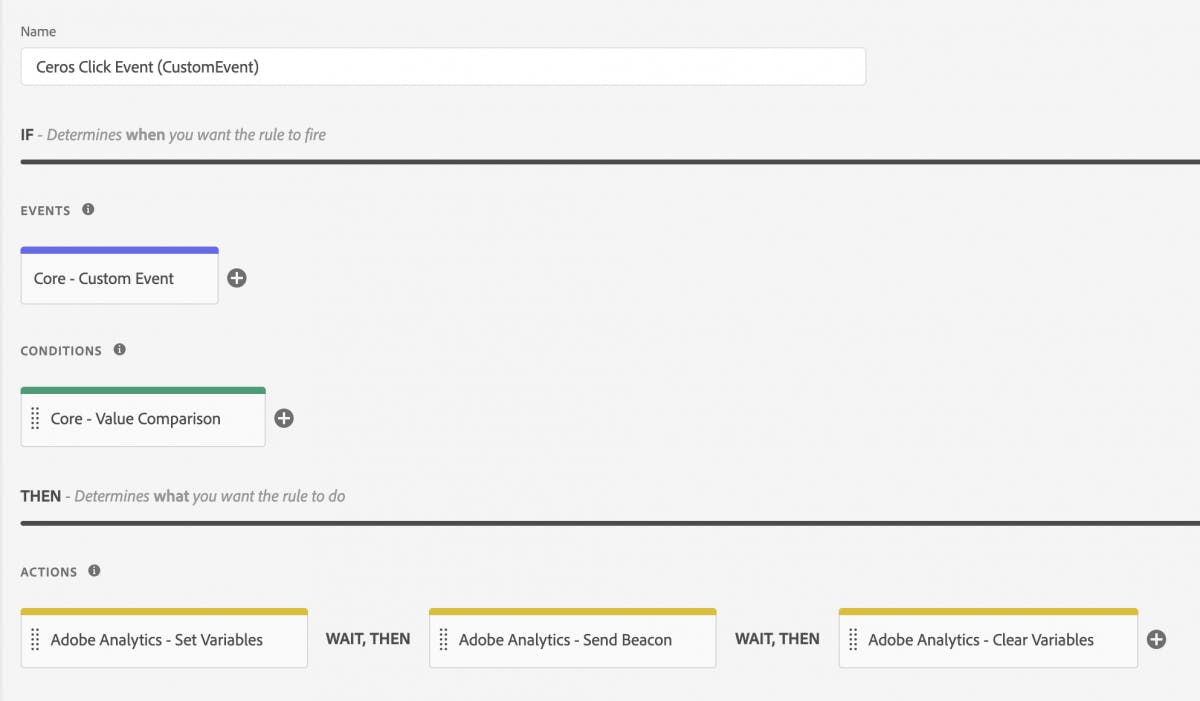
Task: Click inside the rule Name field
Action: click(x=442, y=67)
